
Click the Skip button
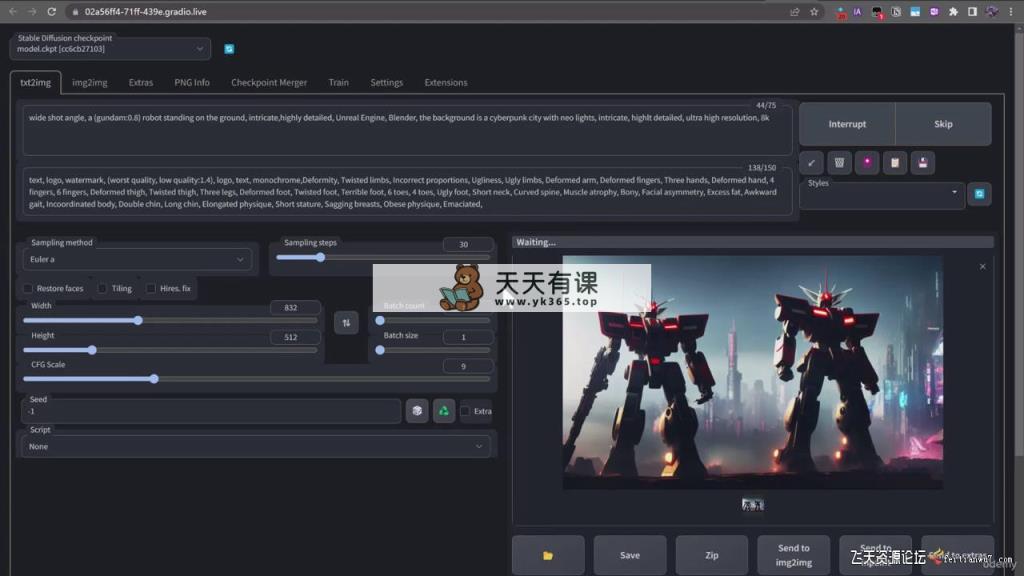click(943, 124)
